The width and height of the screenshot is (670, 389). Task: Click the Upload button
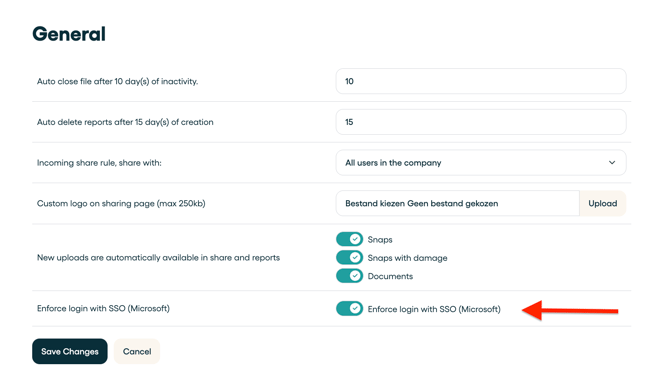click(x=602, y=203)
